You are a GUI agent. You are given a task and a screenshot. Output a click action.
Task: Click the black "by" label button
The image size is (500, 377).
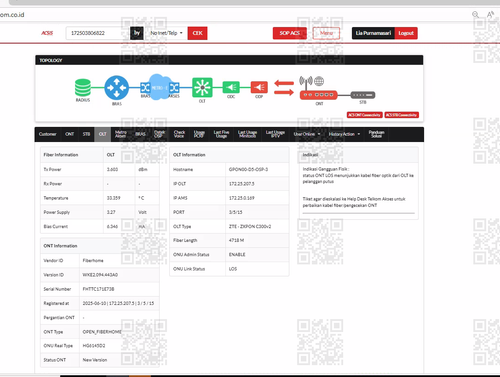point(137,33)
